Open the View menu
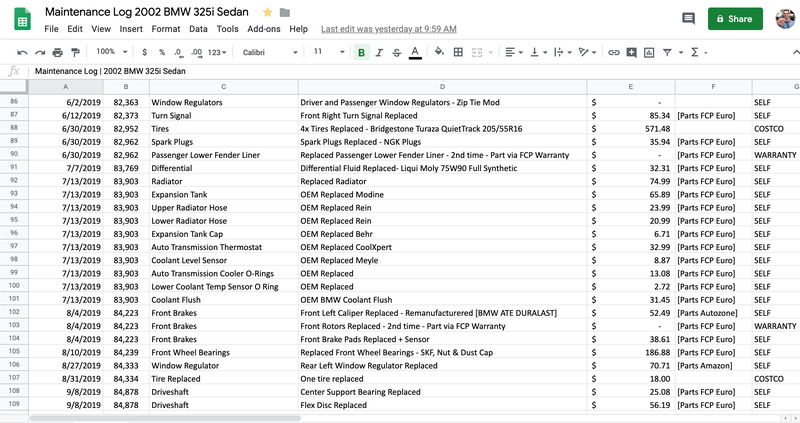 (101, 29)
